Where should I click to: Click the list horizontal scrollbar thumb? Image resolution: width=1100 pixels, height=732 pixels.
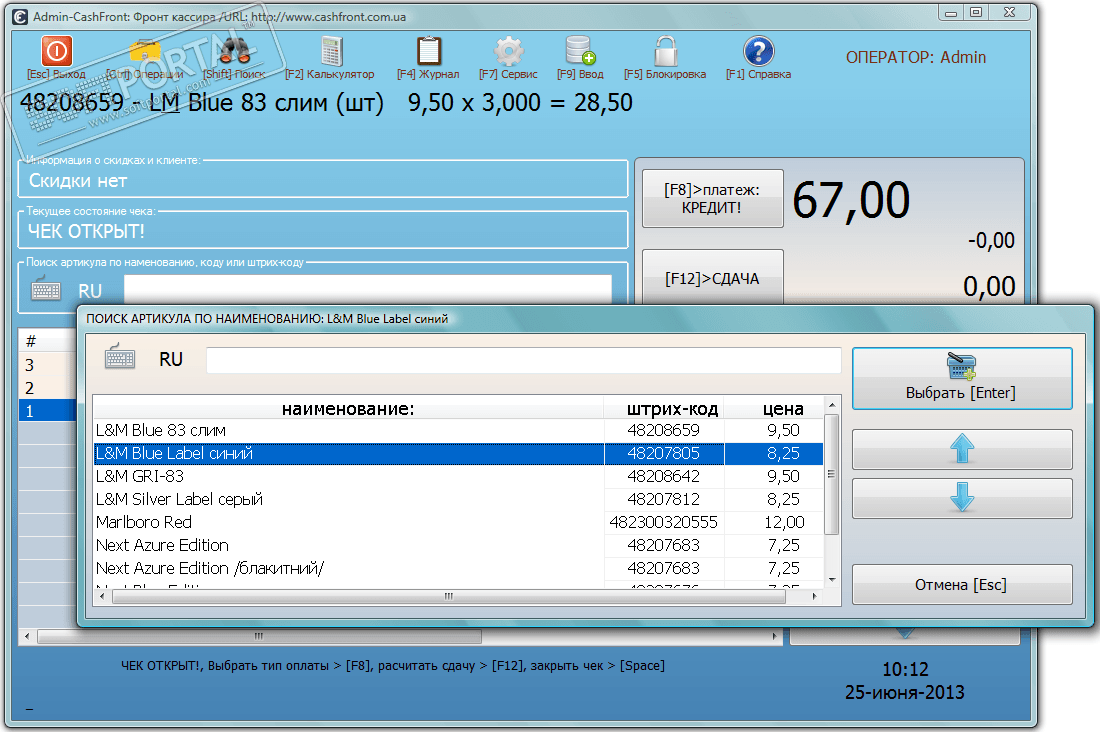(x=449, y=597)
